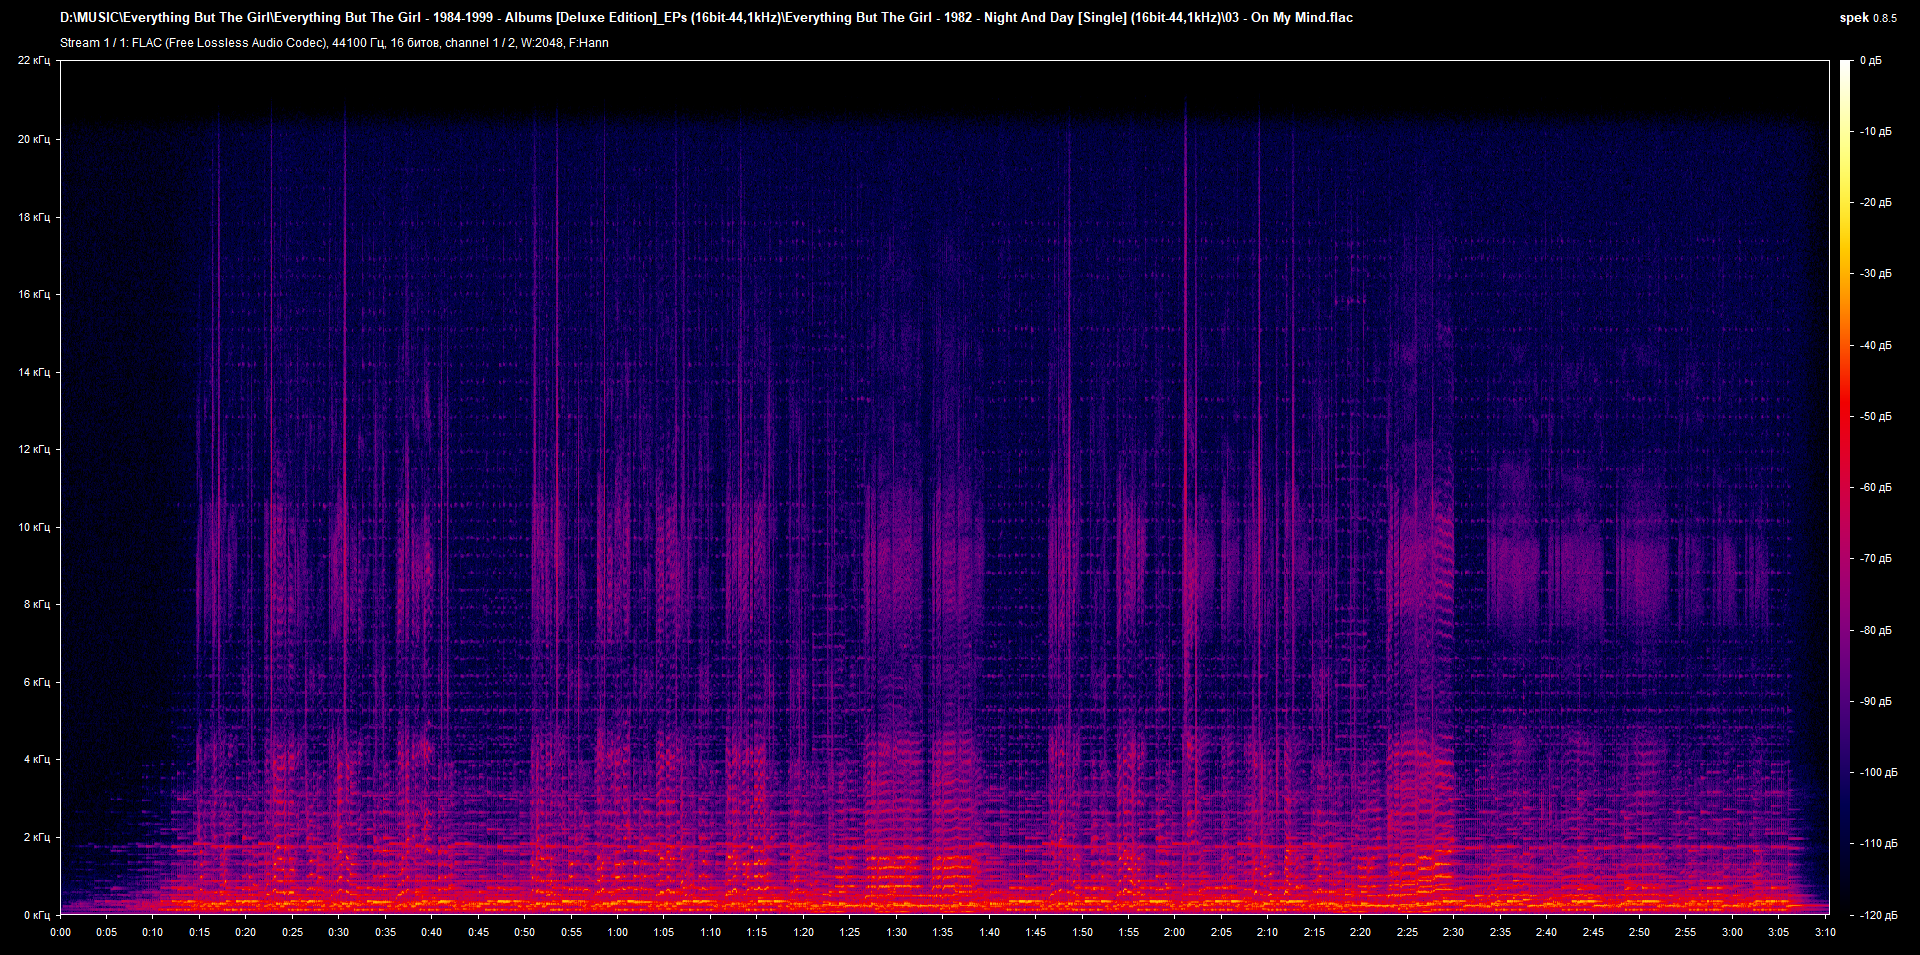Image resolution: width=1920 pixels, height=955 pixels.
Task: Click the 1:35 time axis label
Action: coord(943,932)
